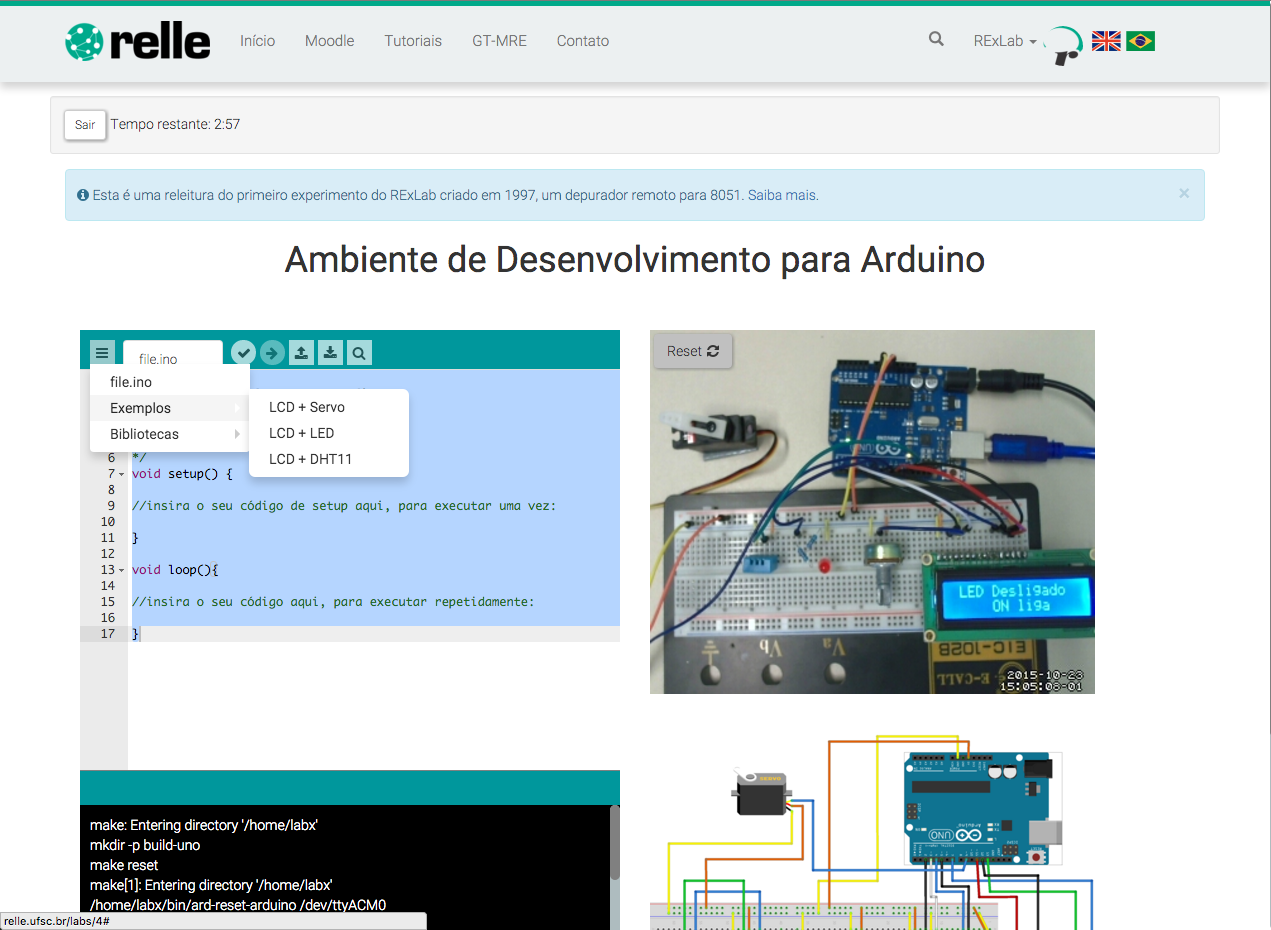Screen dimensions: 1271x930
Task: Select the file.ino editor tab
Action: (x=173, y=355)
